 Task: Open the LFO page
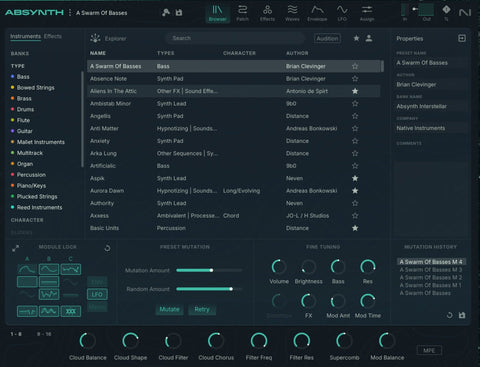click(x=342, y=13)
